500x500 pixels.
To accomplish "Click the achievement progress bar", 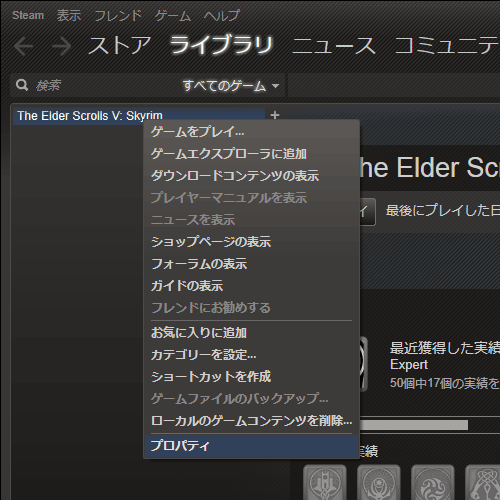I will 414,425.
